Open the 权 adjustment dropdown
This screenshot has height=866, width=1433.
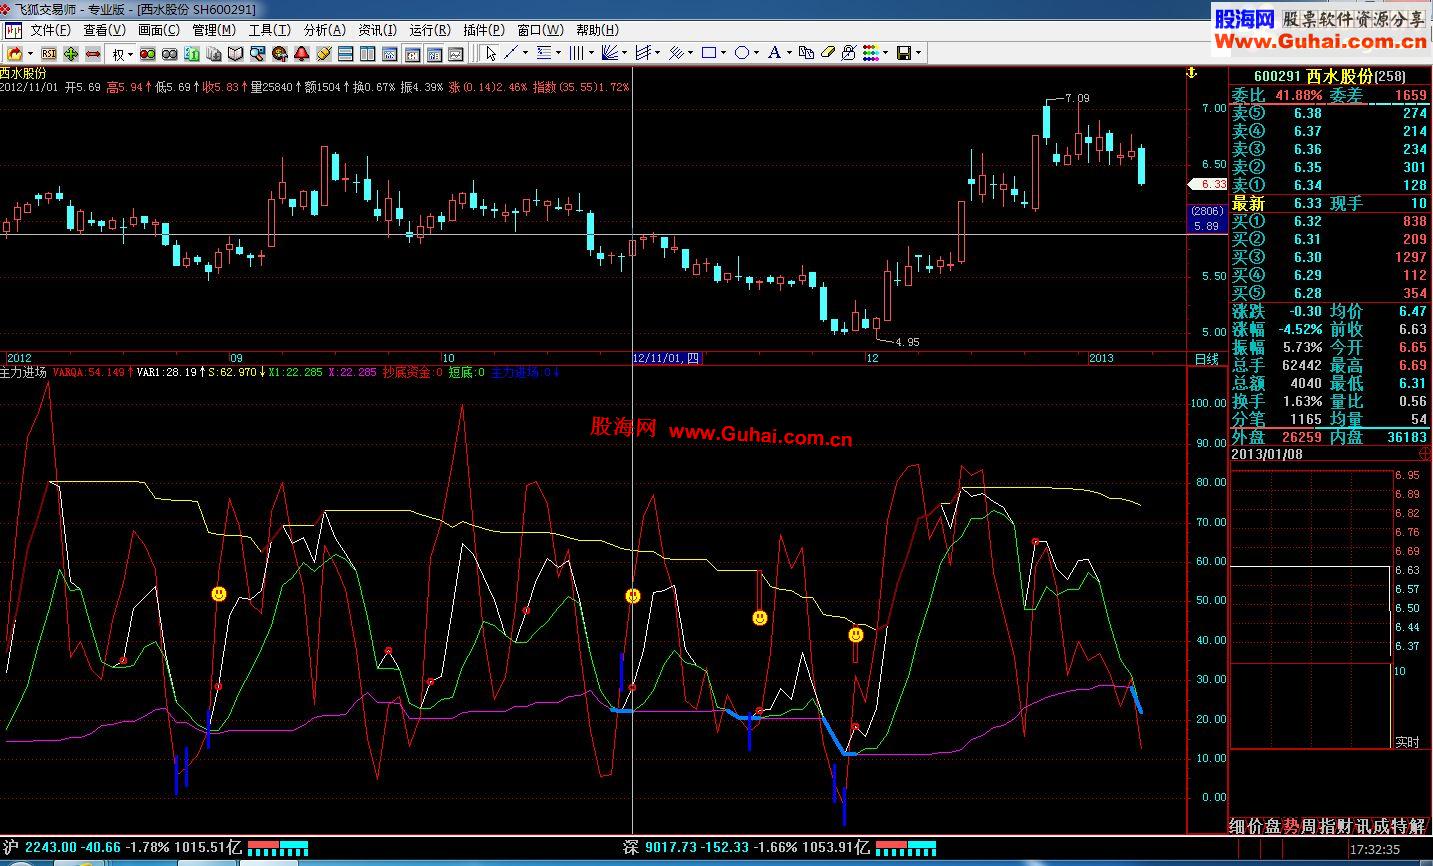122,53
